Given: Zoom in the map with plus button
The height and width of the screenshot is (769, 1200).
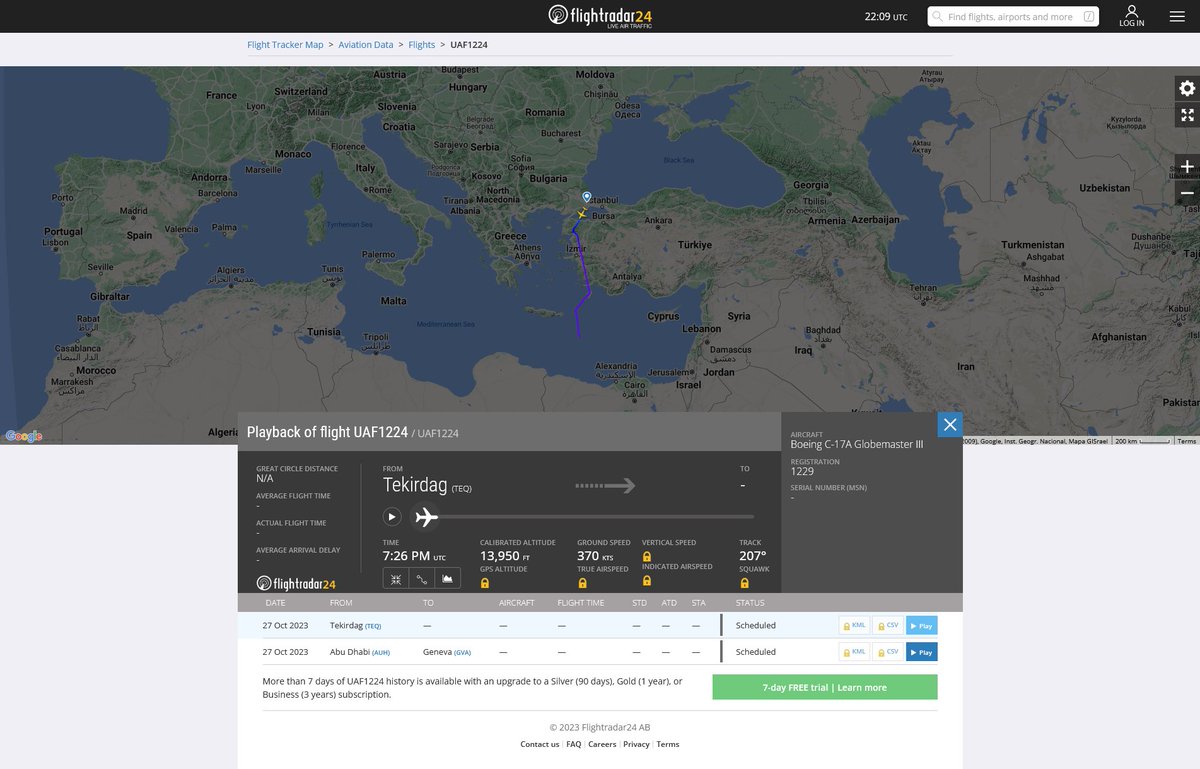Looking at the screenshot, I should (x=1187, y=166).
